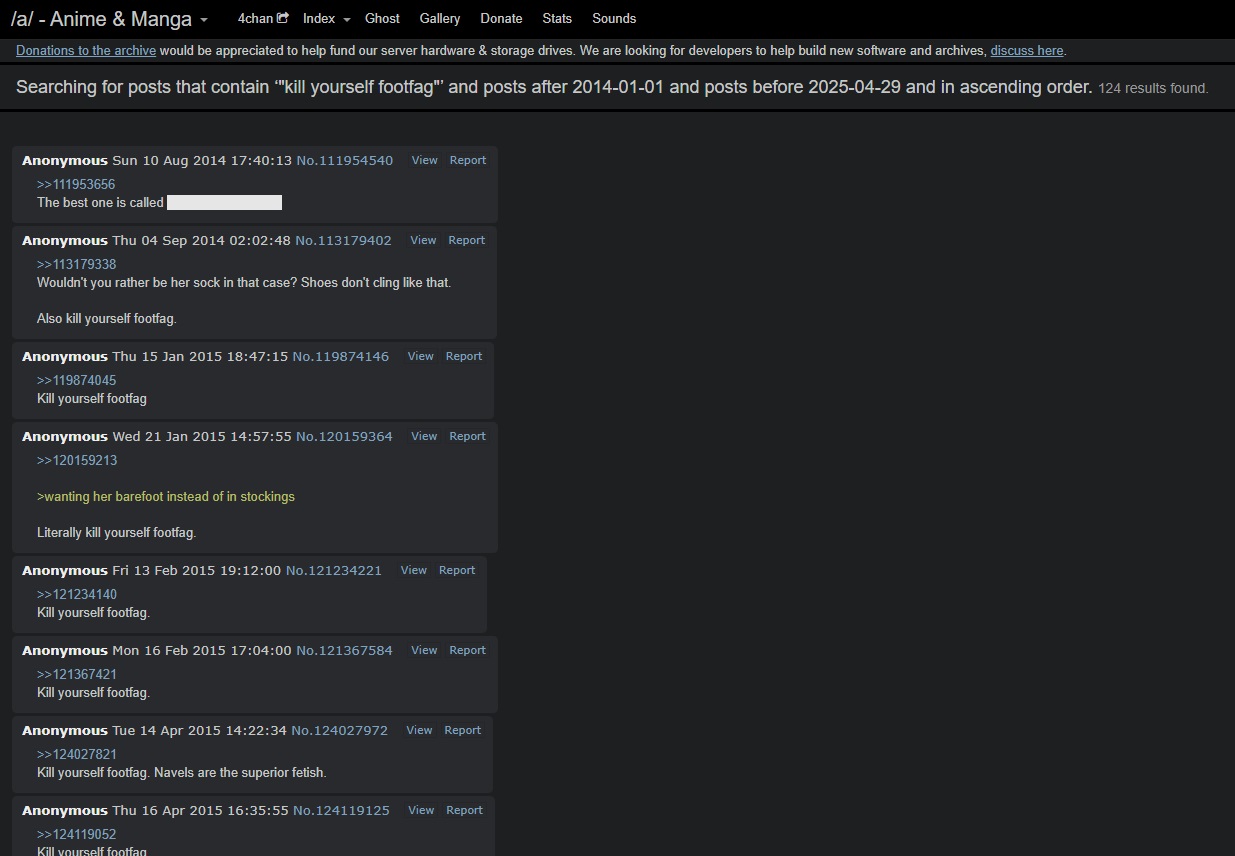This screenshot has width=1235, height=856.
Task: Open the Ghost page
Action: 382,18
